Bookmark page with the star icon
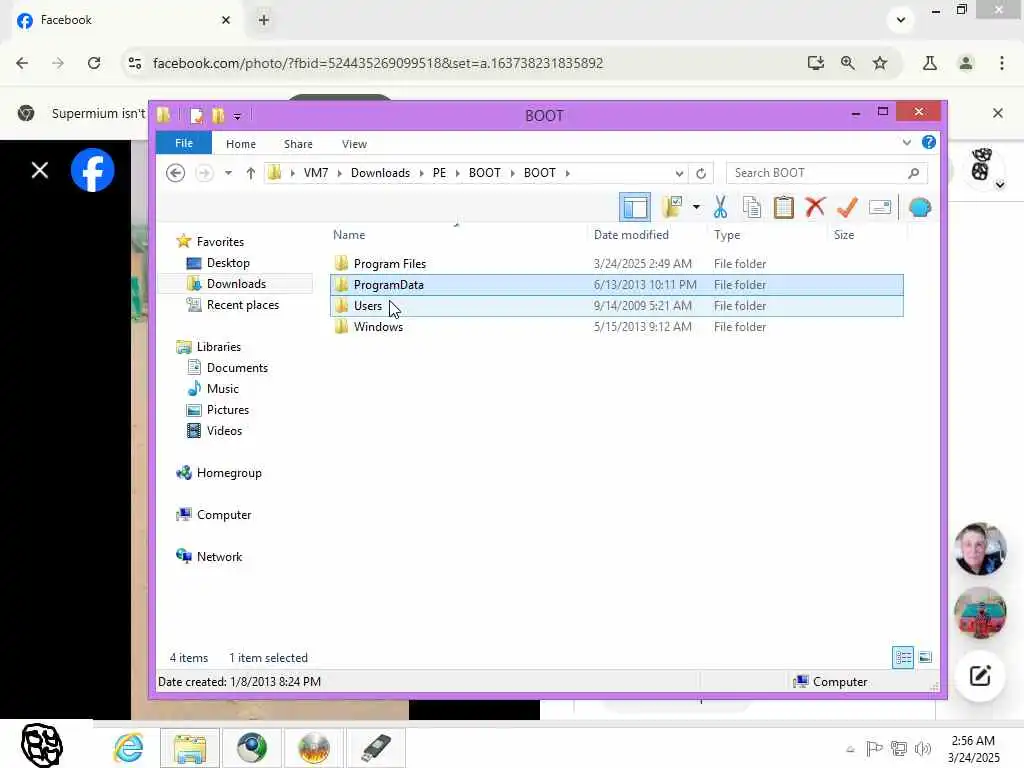This screenshot has height=768, width=1024. pyautogui.click(x=880, y=63)
